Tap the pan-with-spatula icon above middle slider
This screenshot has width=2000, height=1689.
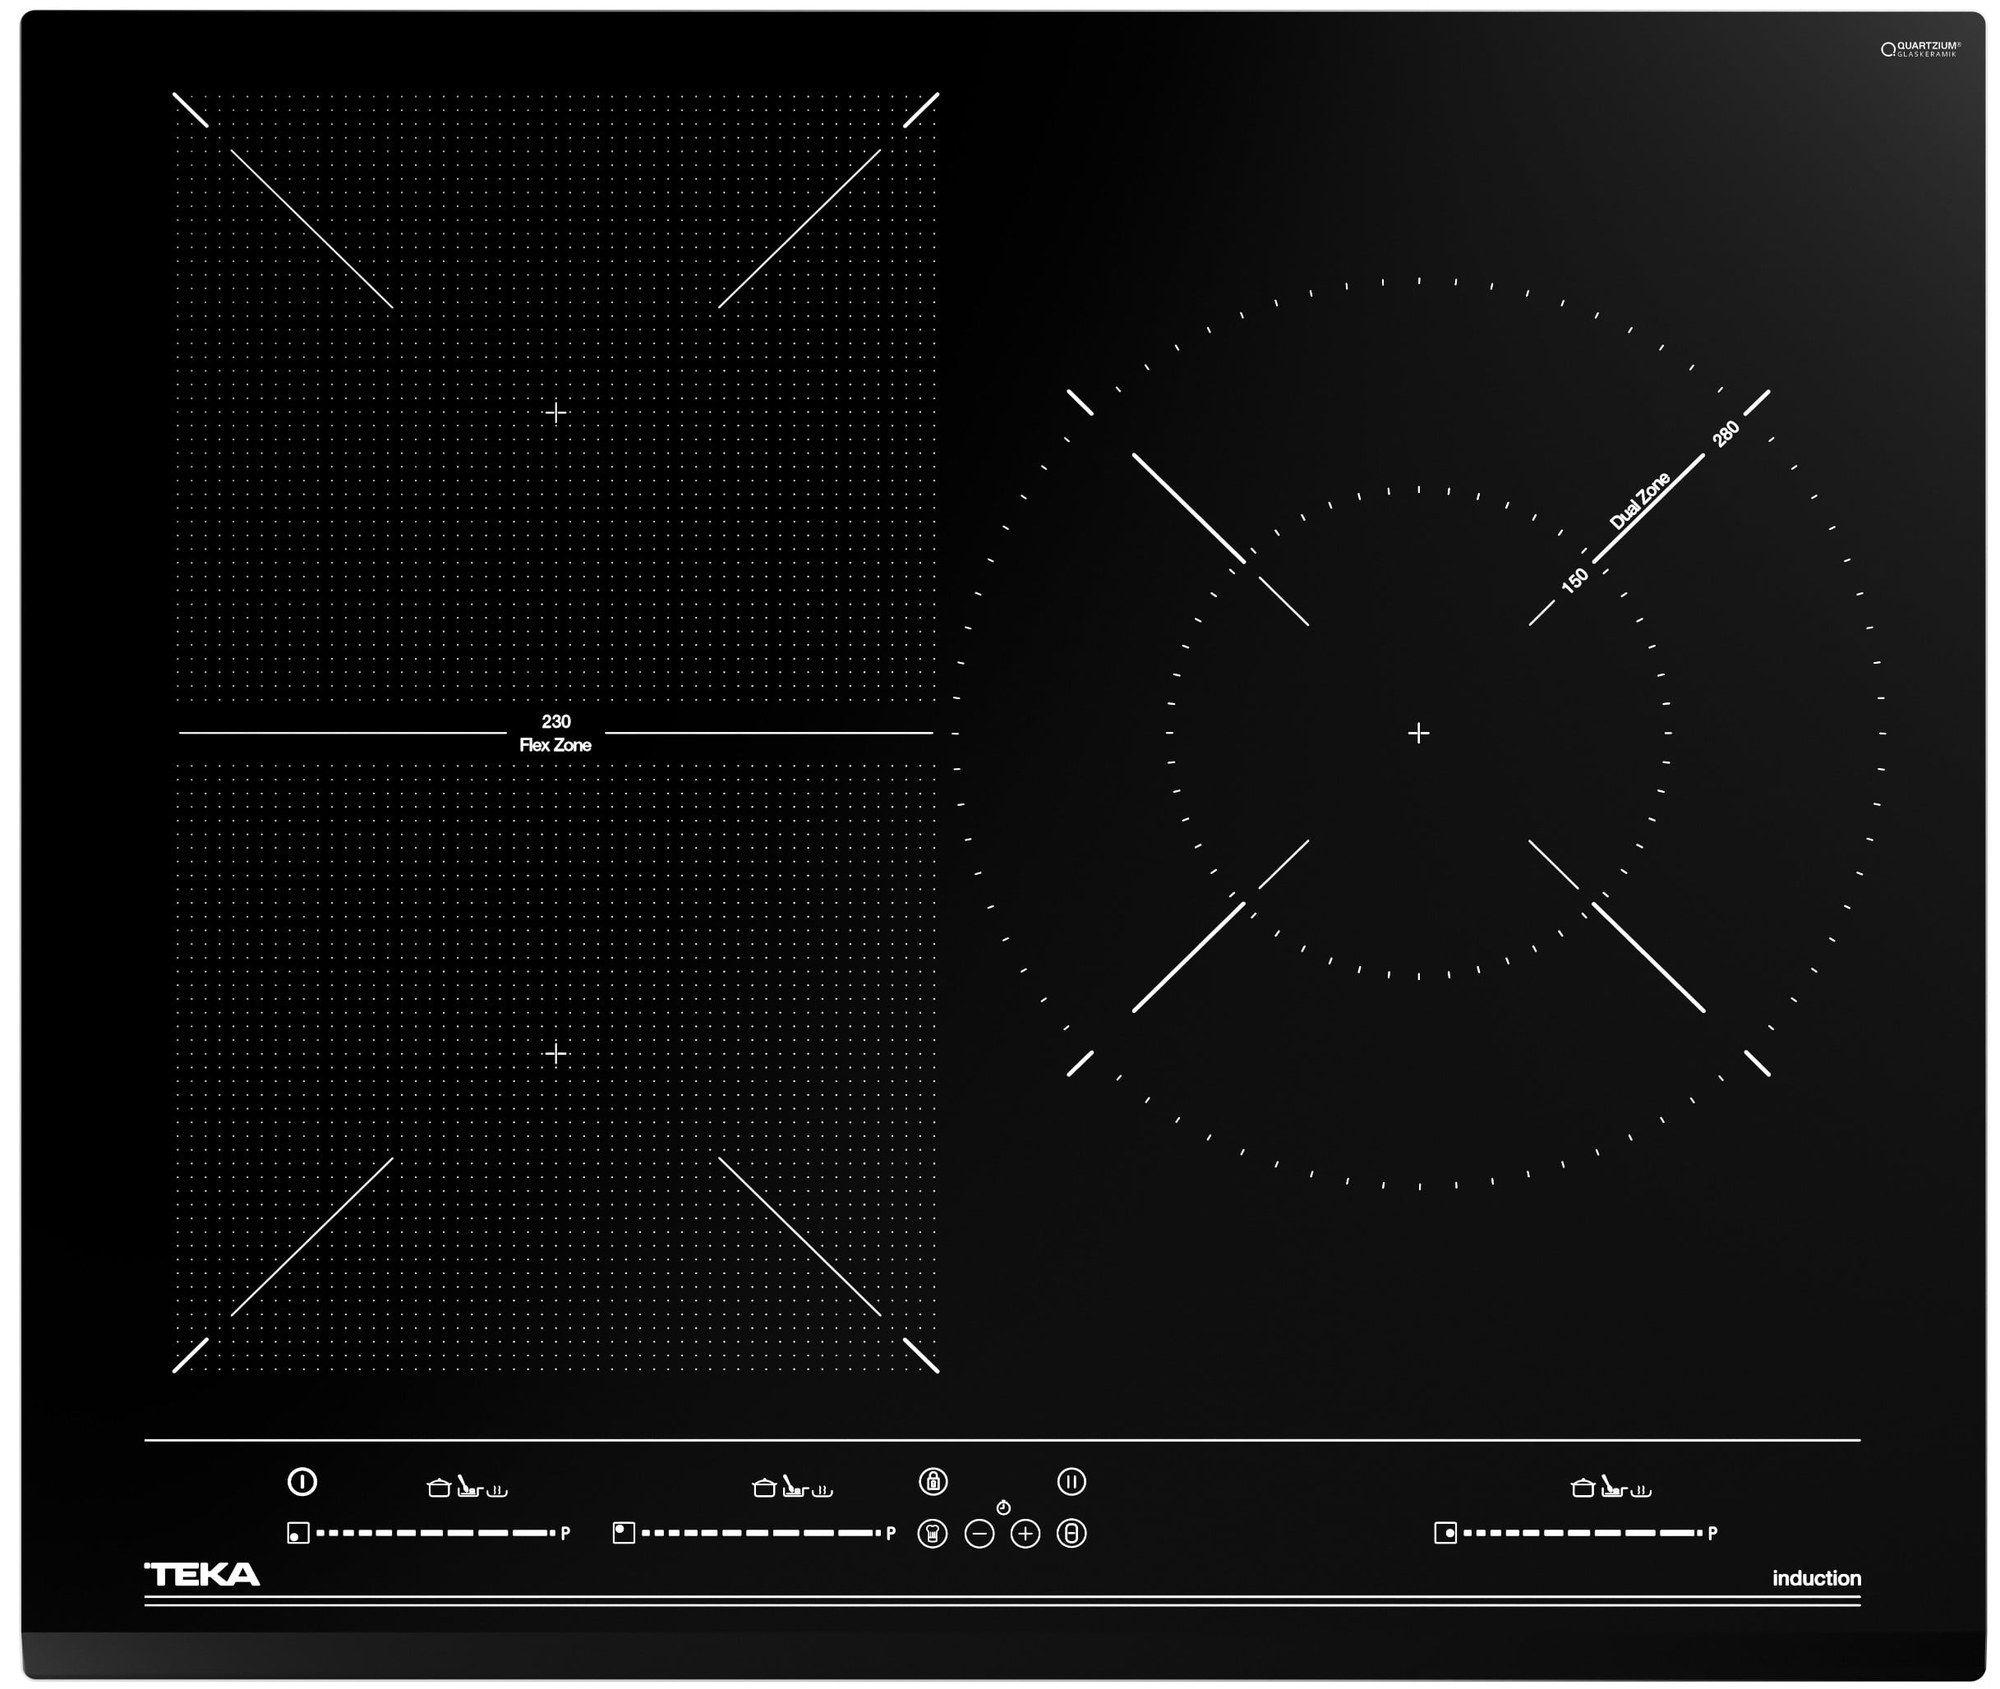tap(795, 1486)
